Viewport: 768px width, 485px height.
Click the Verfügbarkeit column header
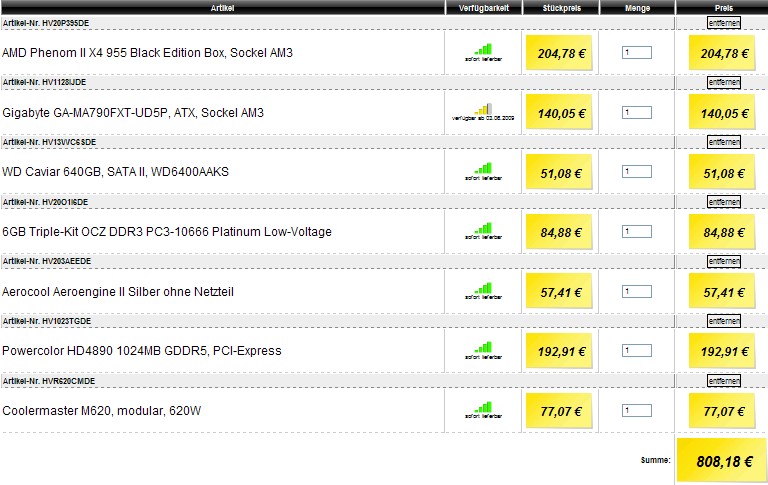pos(483,8)
